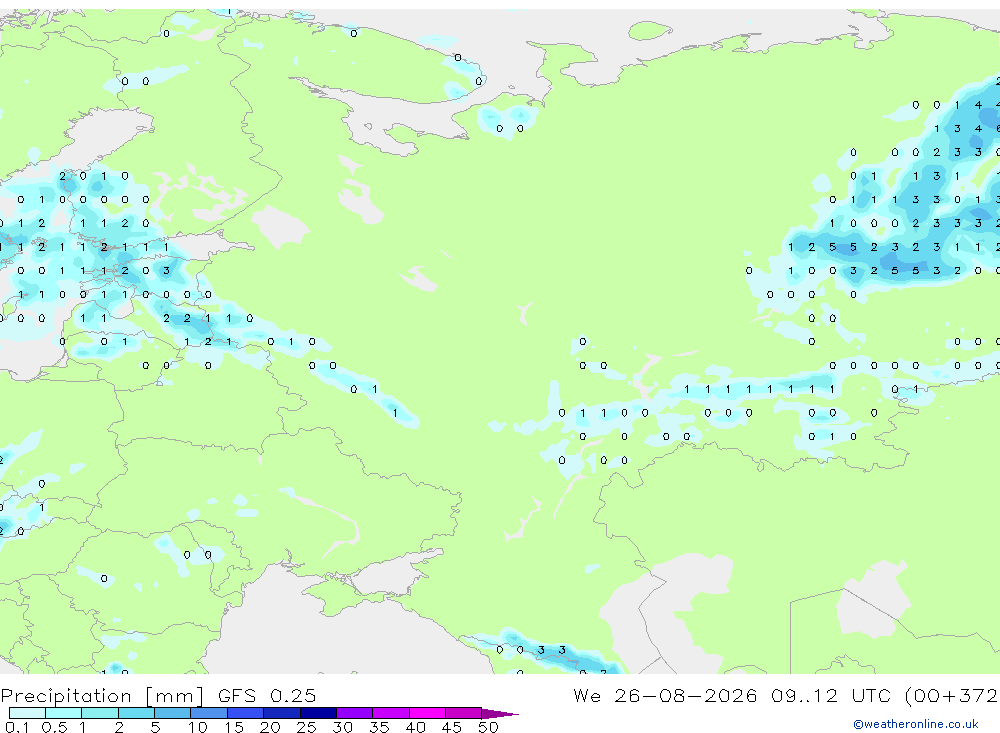Click the '20' legend scale label

pos(270,727)
